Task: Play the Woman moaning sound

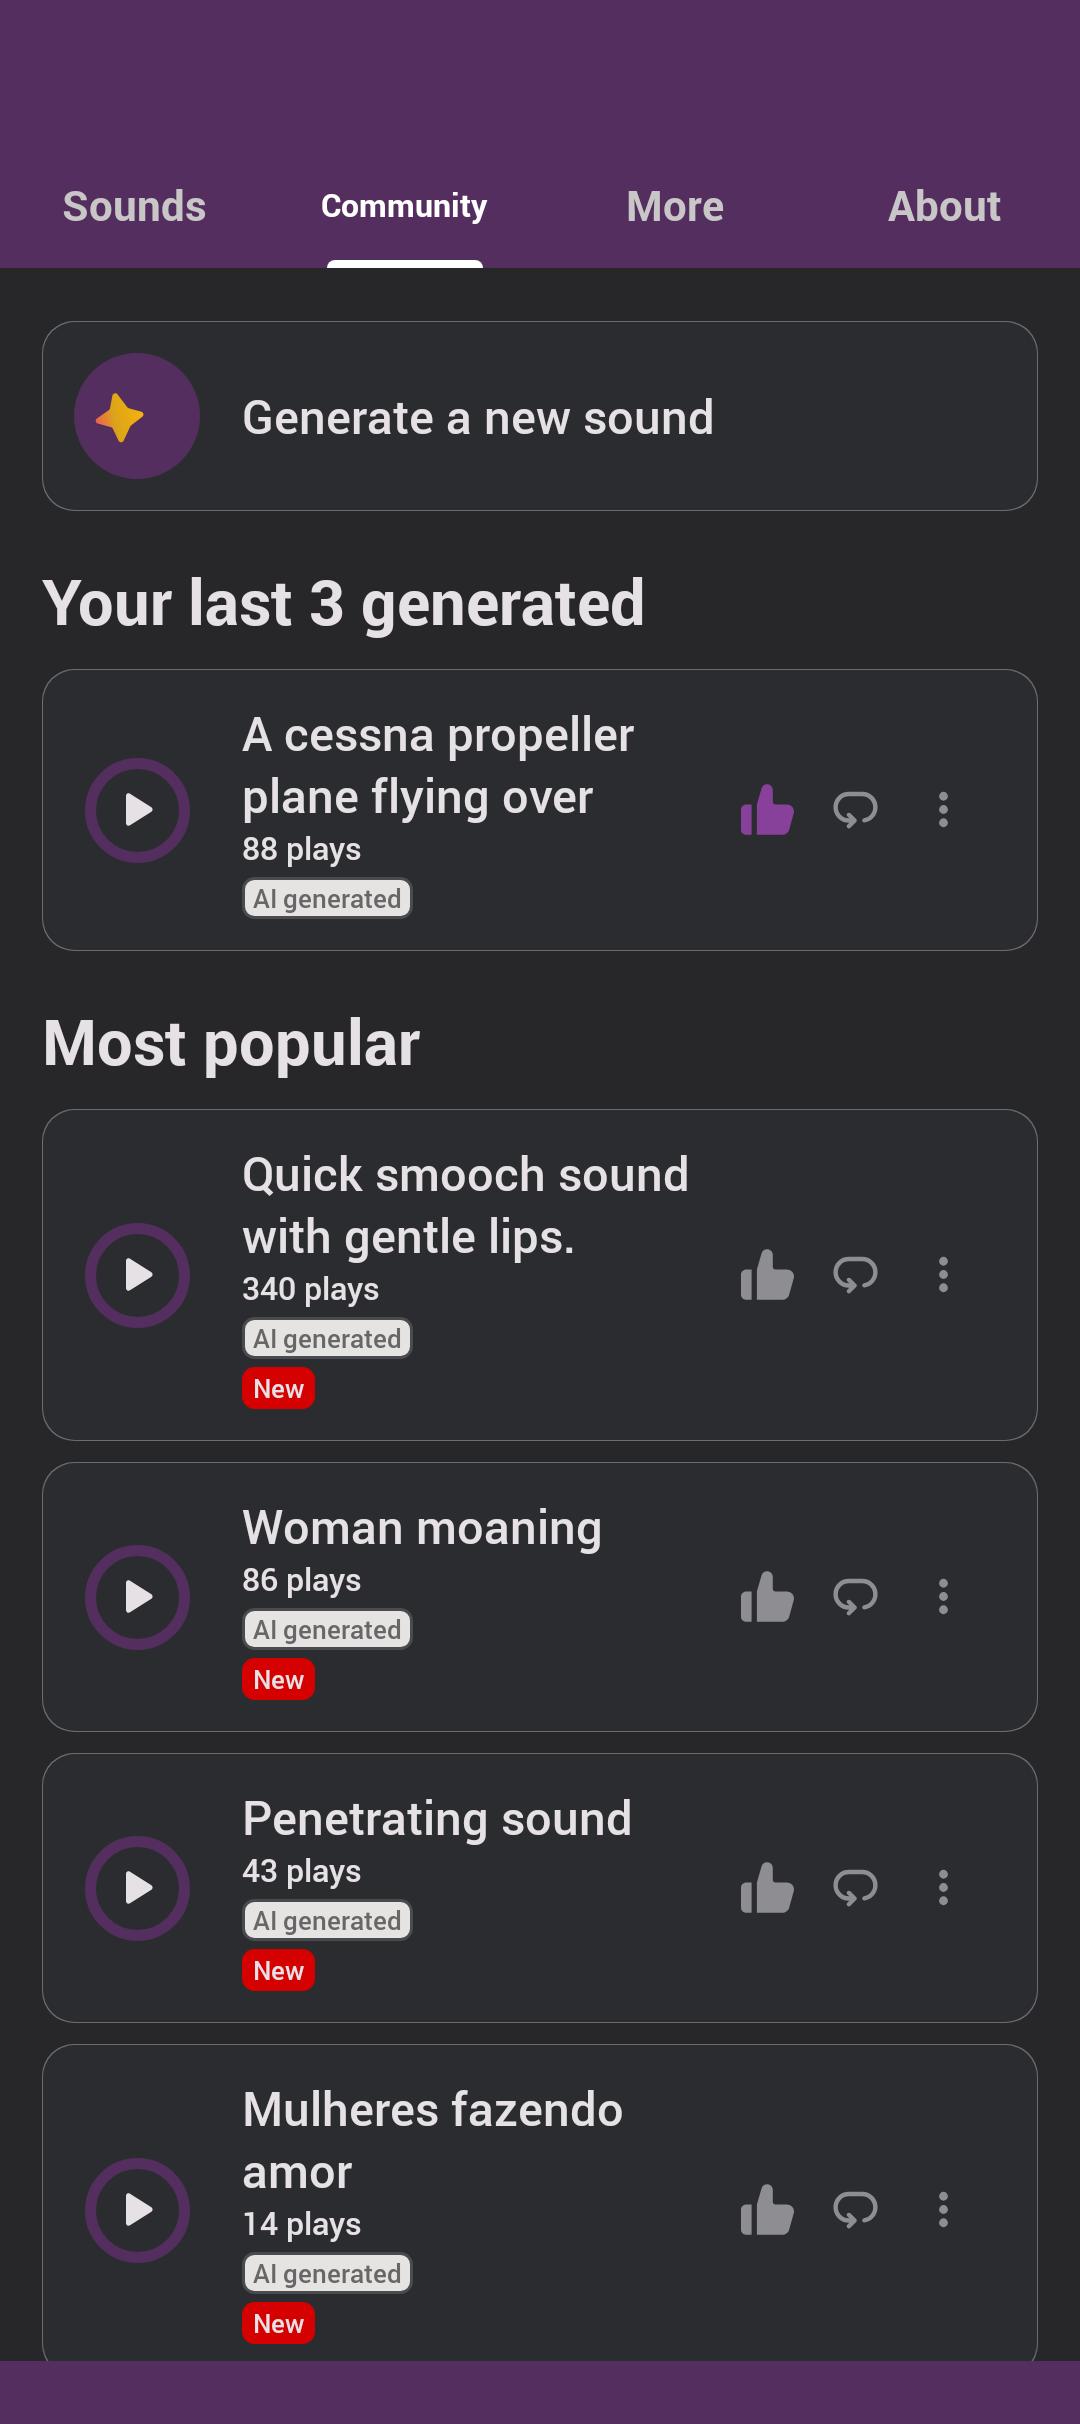Action: coord(137,1597)
